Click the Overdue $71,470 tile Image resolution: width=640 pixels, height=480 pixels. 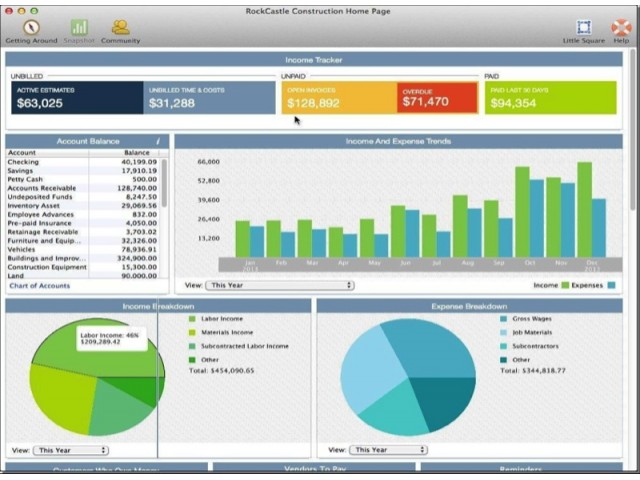click(x=437, y=98)
